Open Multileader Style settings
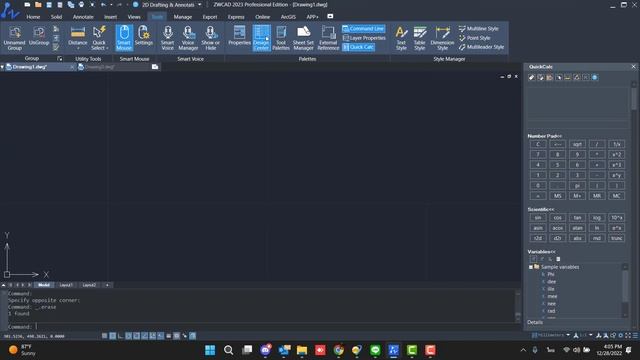 tap(481, 47)
